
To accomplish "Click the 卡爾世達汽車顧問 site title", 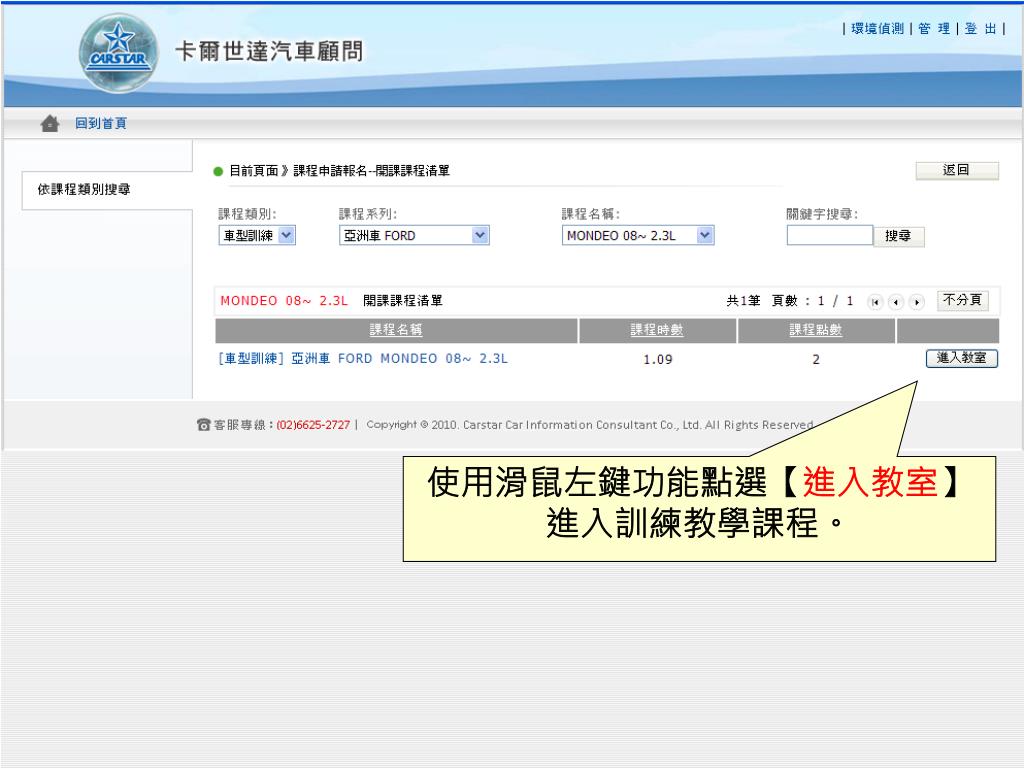I will click(x=269, y=51).
